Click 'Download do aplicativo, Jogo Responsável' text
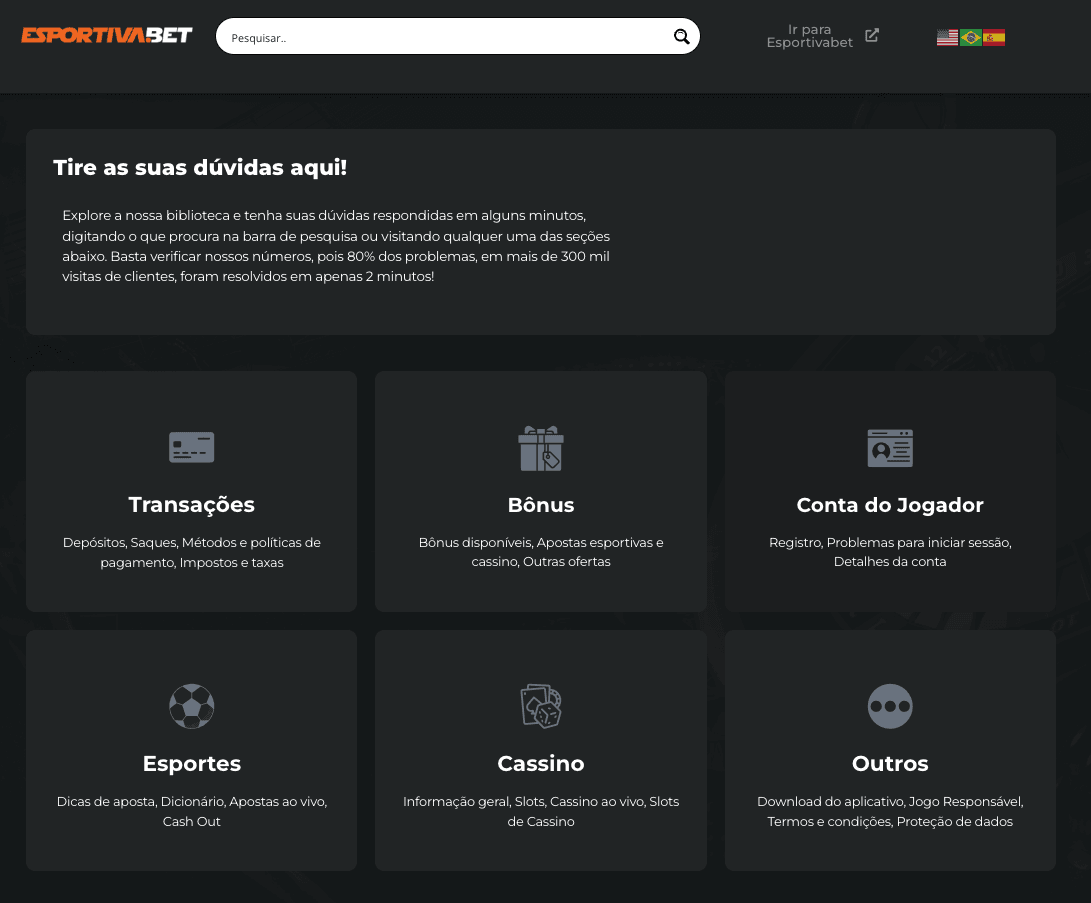 [890, 811]
